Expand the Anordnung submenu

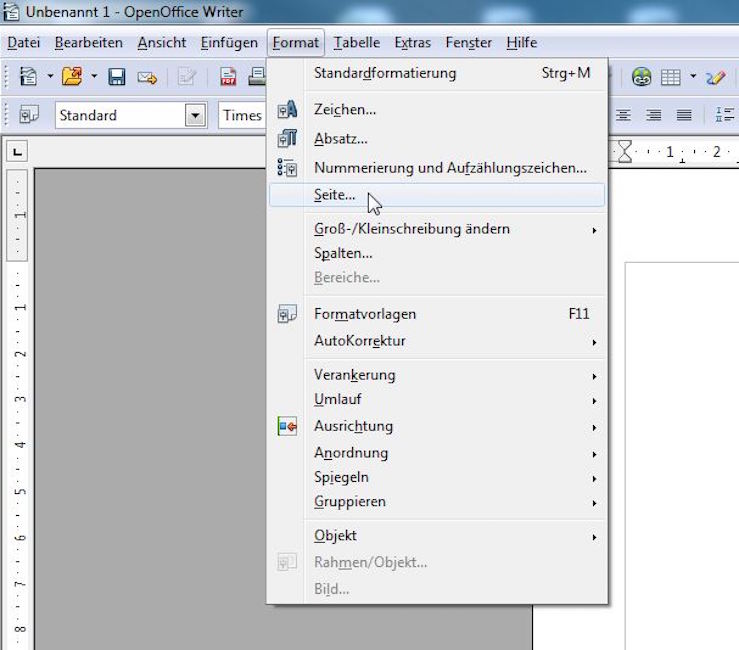(x=437, y=453)
